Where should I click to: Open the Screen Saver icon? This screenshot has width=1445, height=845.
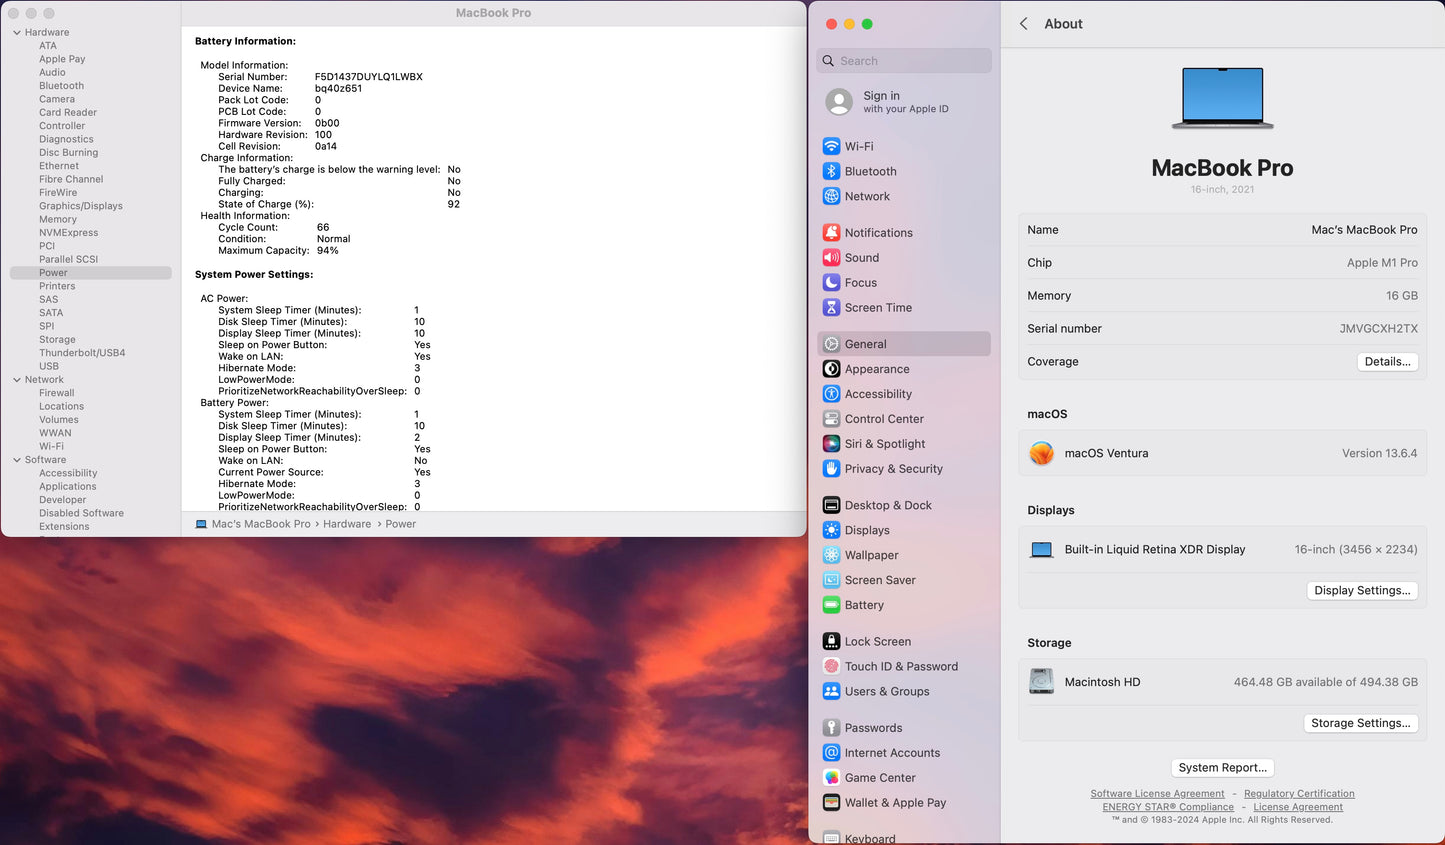pyautogui.click(x=831, y=580)
